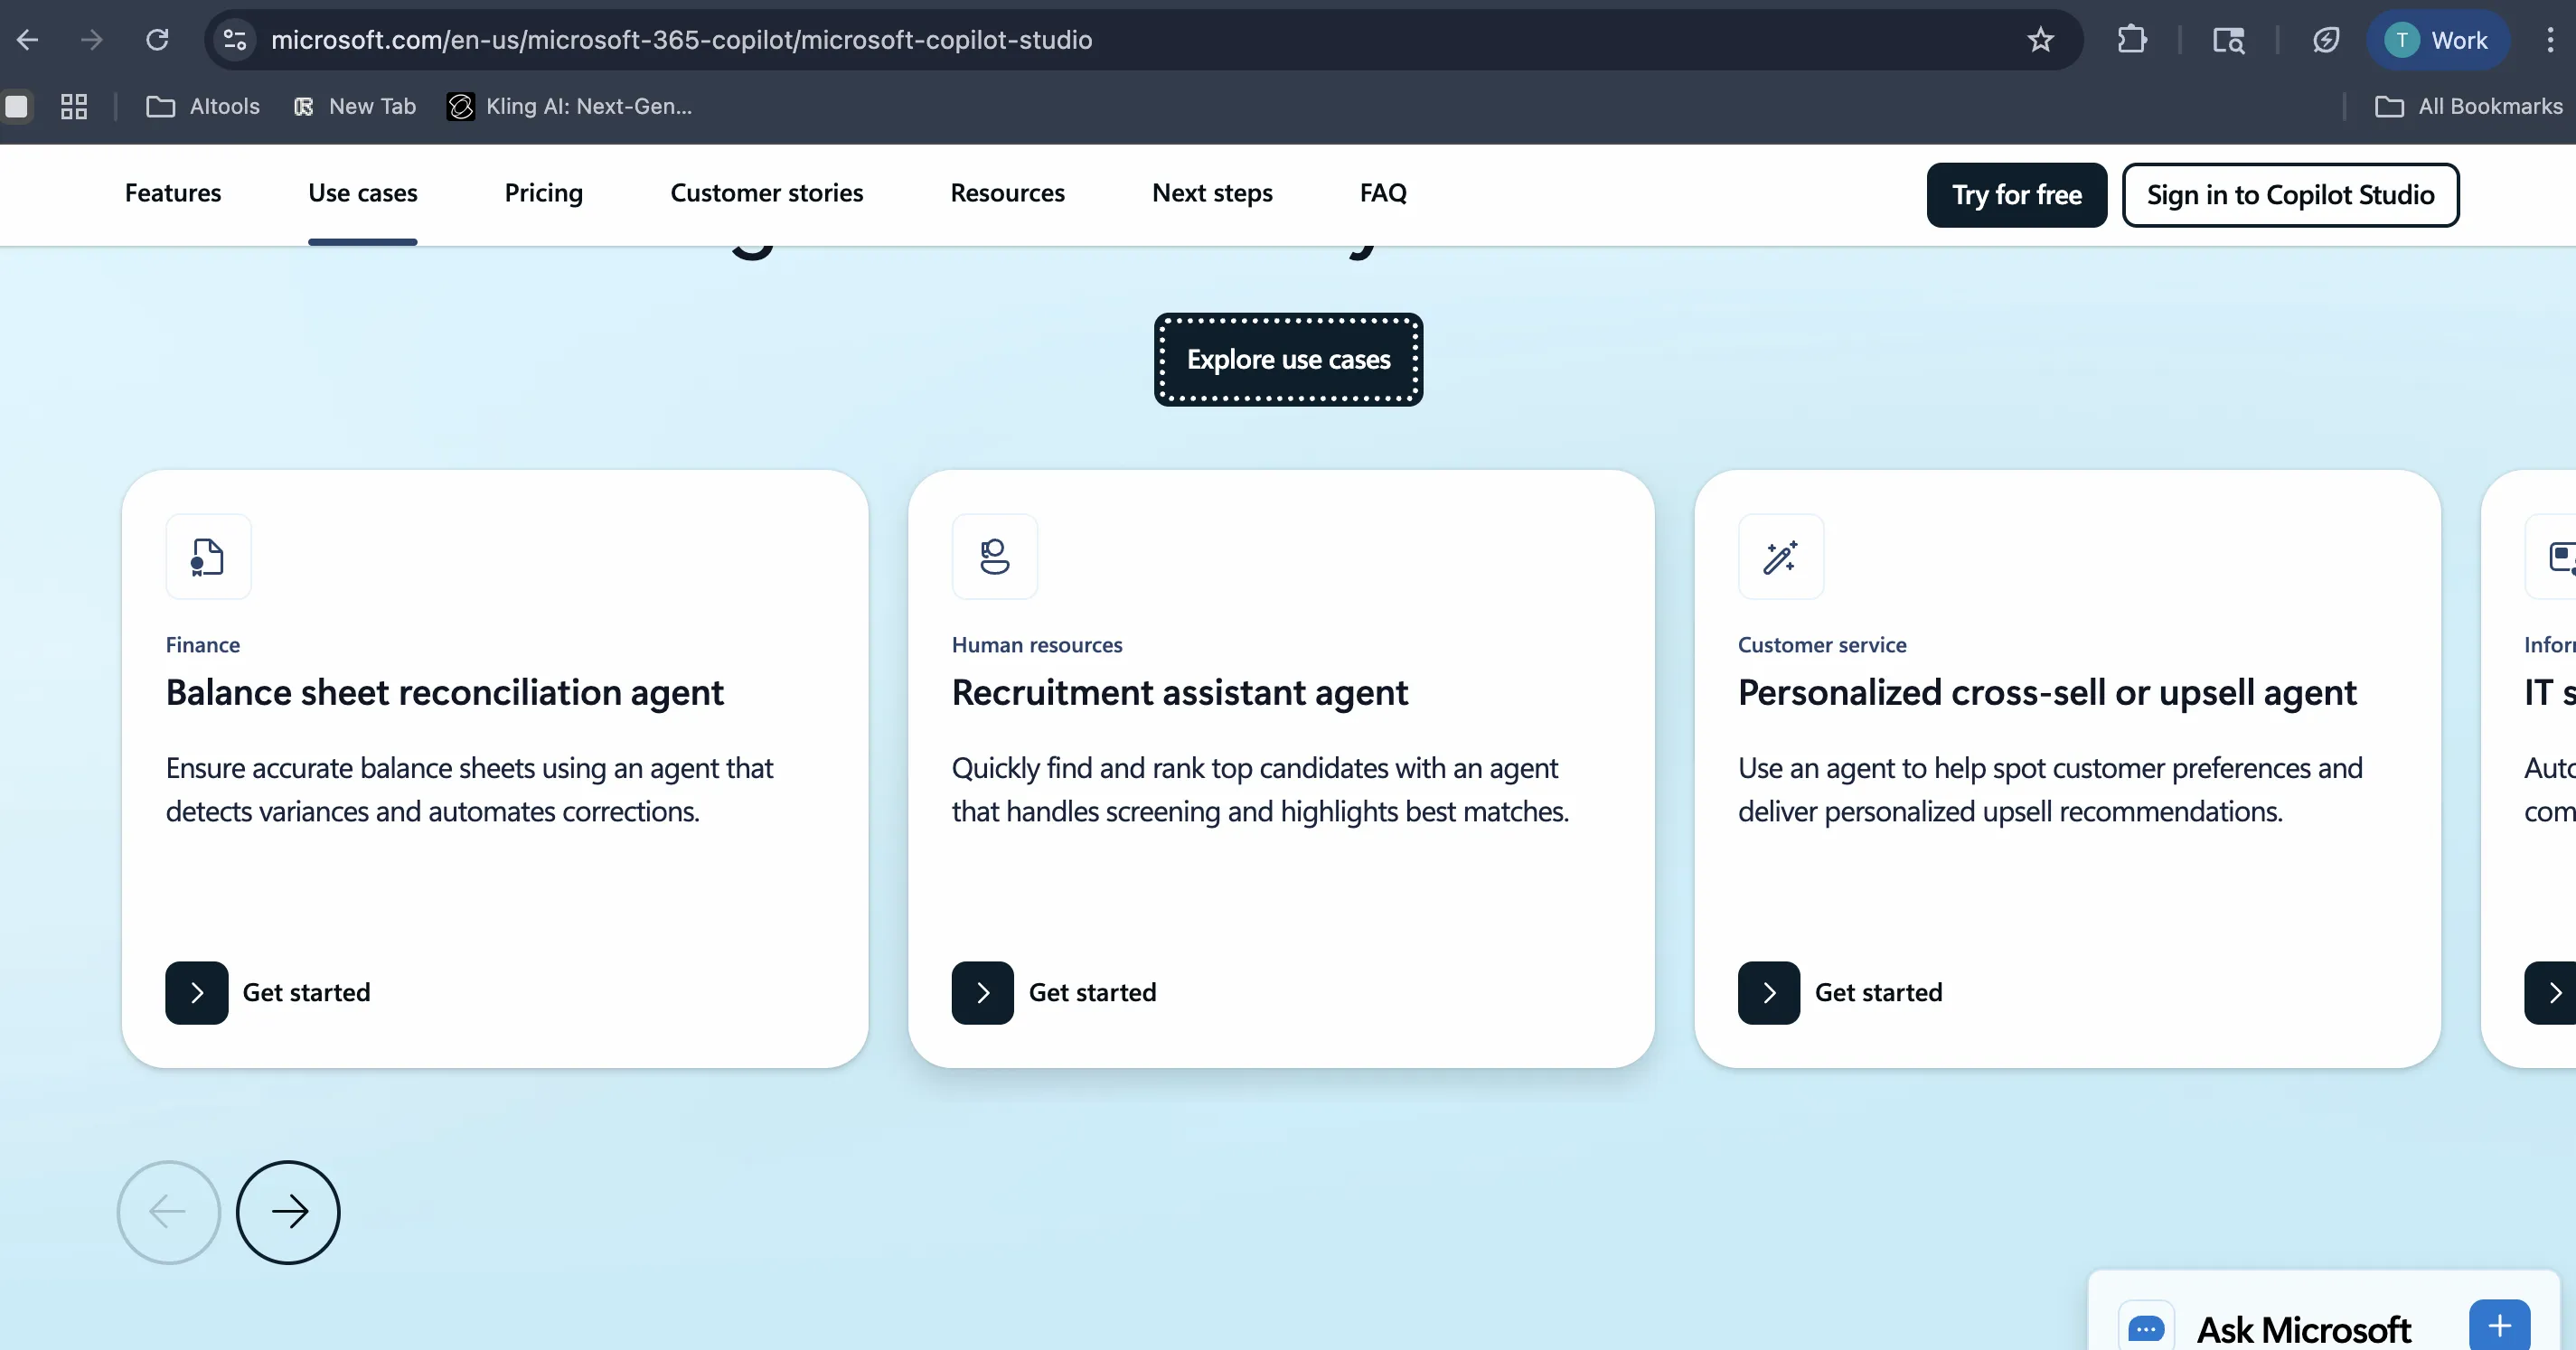2576x1350 pixels.
Task: Click Sign in to Copilot Studio
Action: coord(2291,195)
